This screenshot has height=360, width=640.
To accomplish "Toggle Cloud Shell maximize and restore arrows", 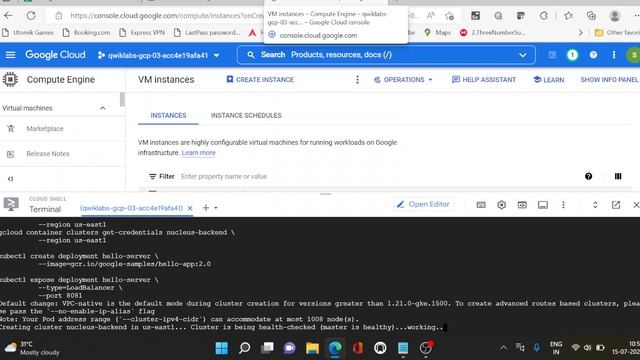I will 595,204.
